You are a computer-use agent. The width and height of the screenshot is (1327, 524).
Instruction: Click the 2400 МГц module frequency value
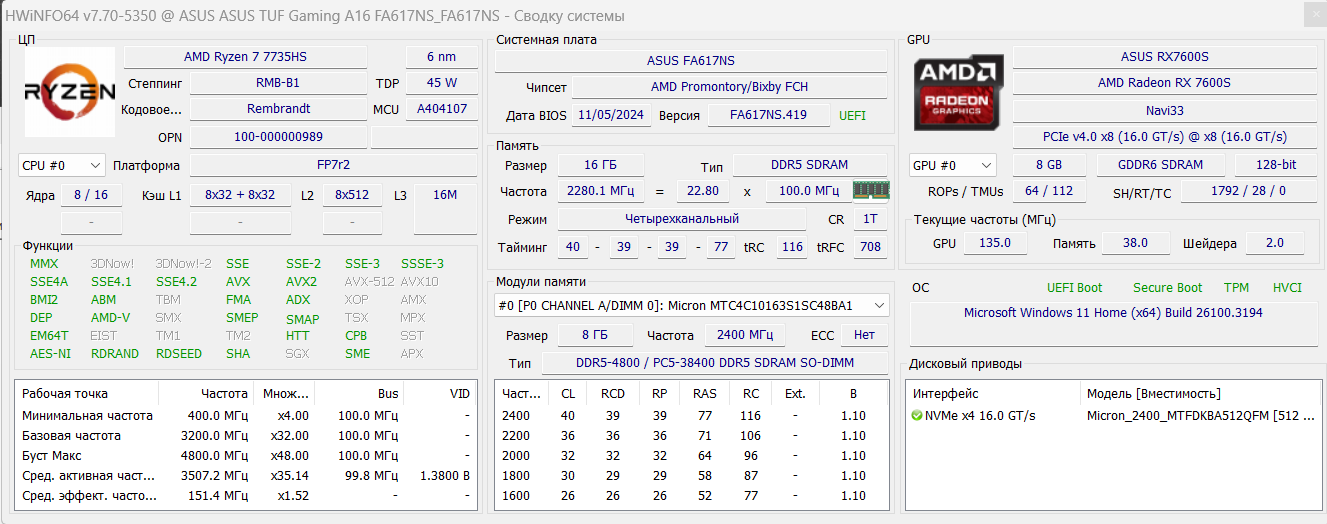pyautogui.click(x=744, y=335)
